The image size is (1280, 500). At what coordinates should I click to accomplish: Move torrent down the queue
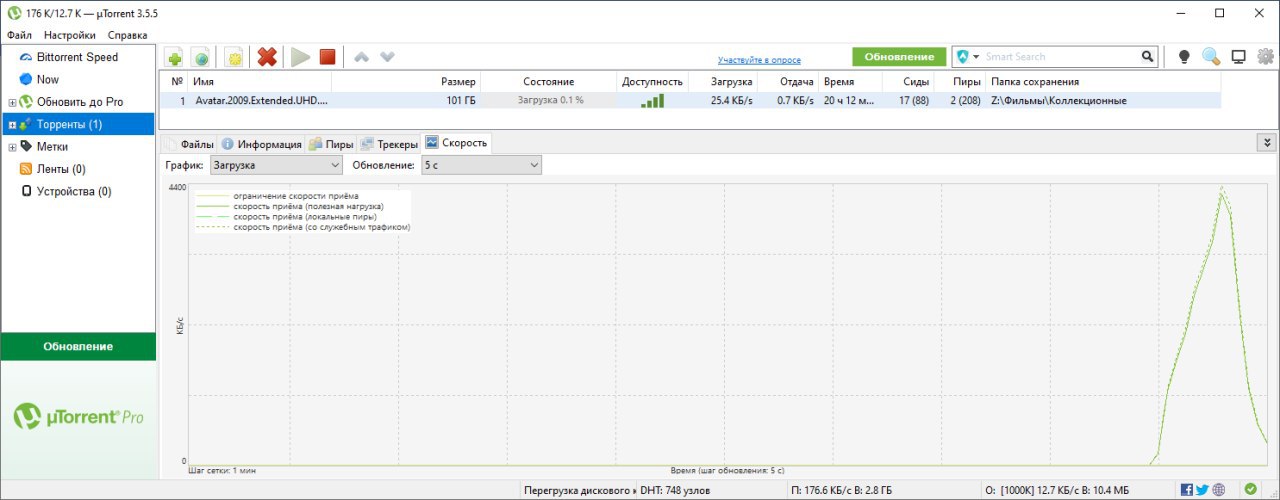click(387, 57)
